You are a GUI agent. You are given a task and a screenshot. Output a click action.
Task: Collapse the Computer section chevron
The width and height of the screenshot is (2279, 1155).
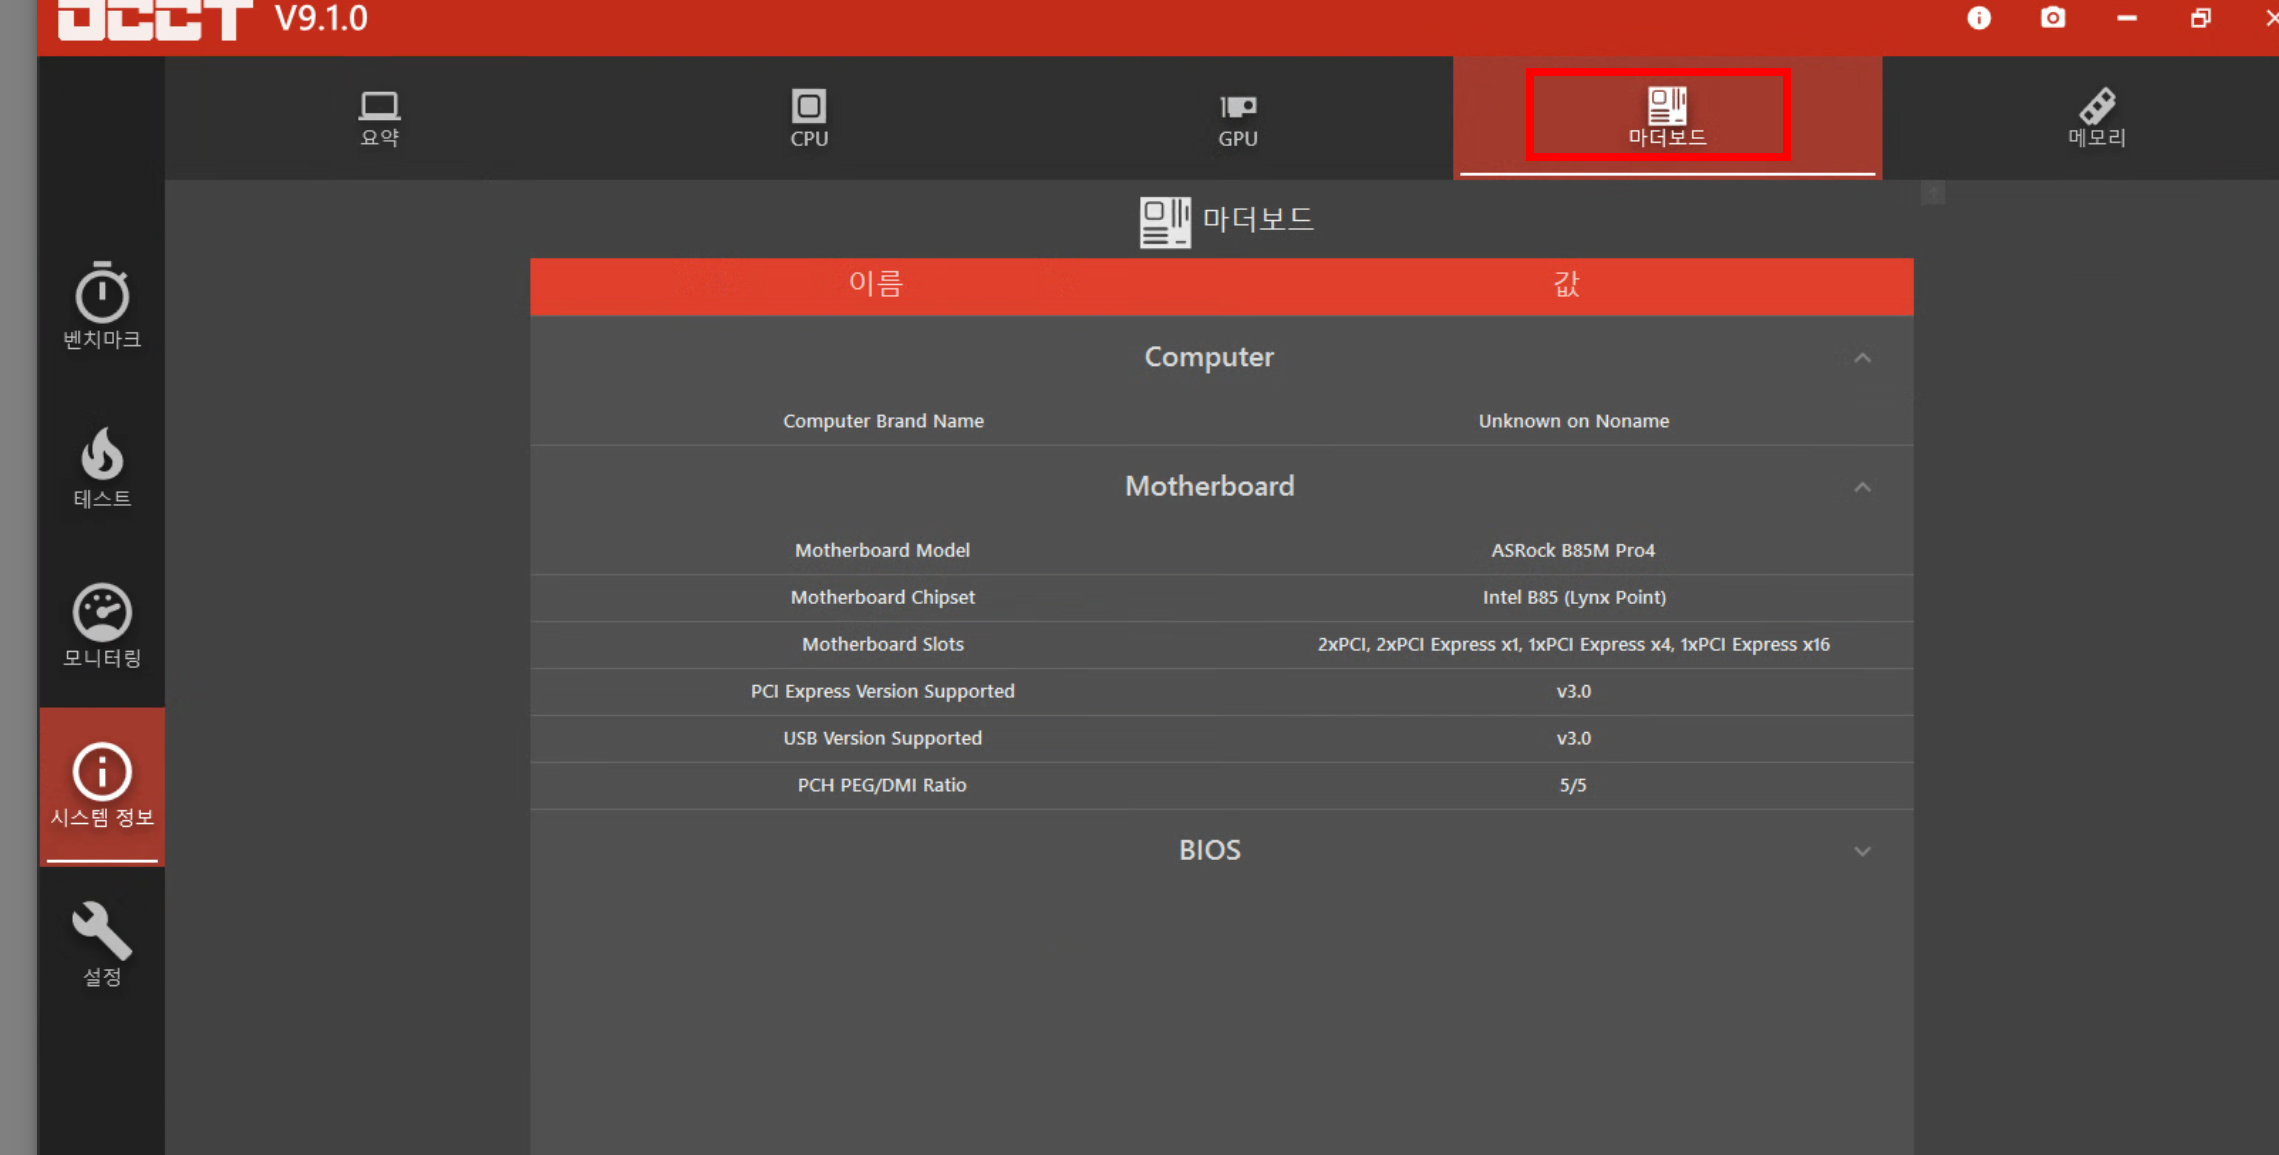[1861, 358]
